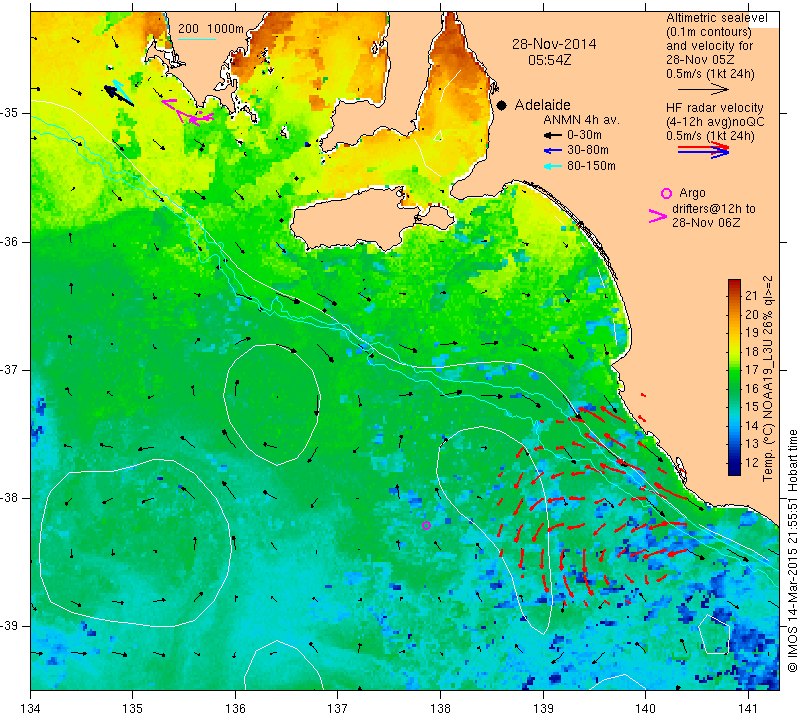Click the magenta drifter track near 135.5 longitude

click(187, 111)
